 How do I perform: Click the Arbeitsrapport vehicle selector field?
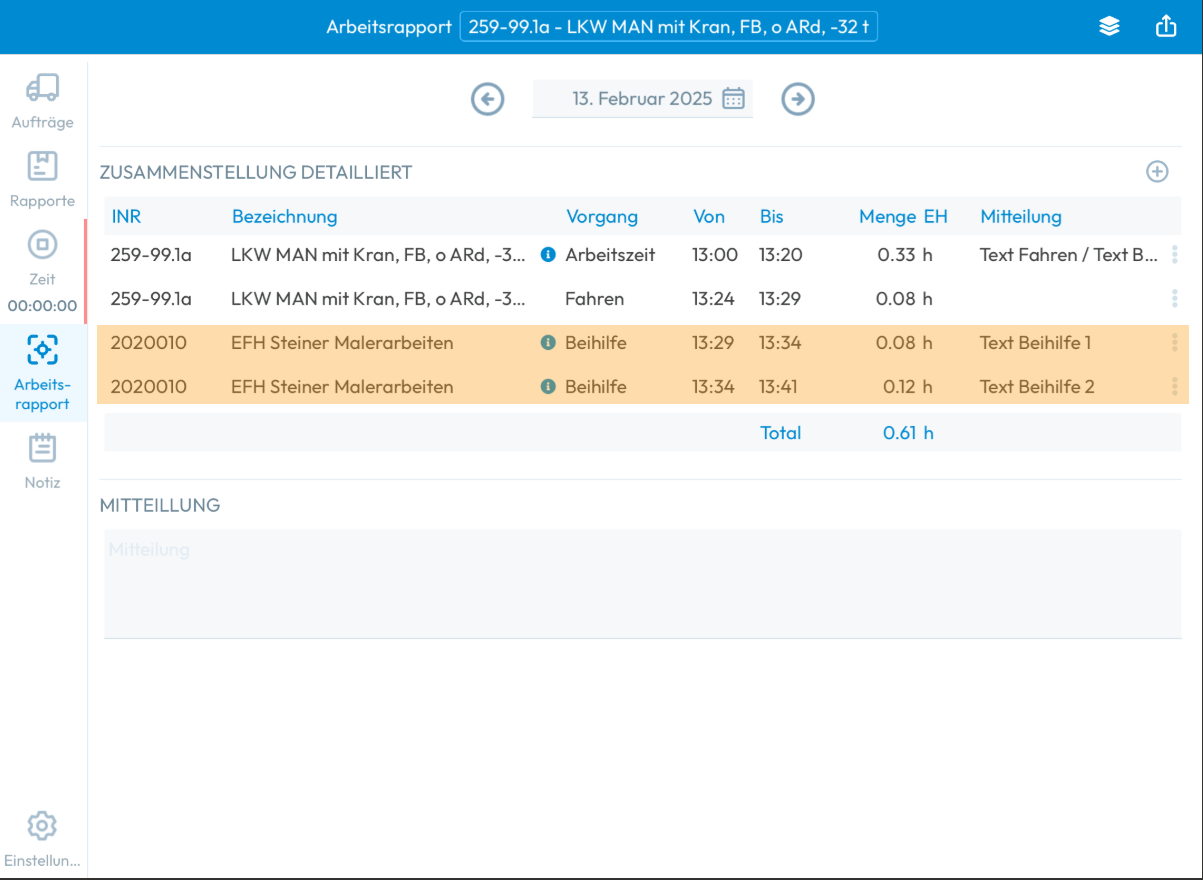668,27
